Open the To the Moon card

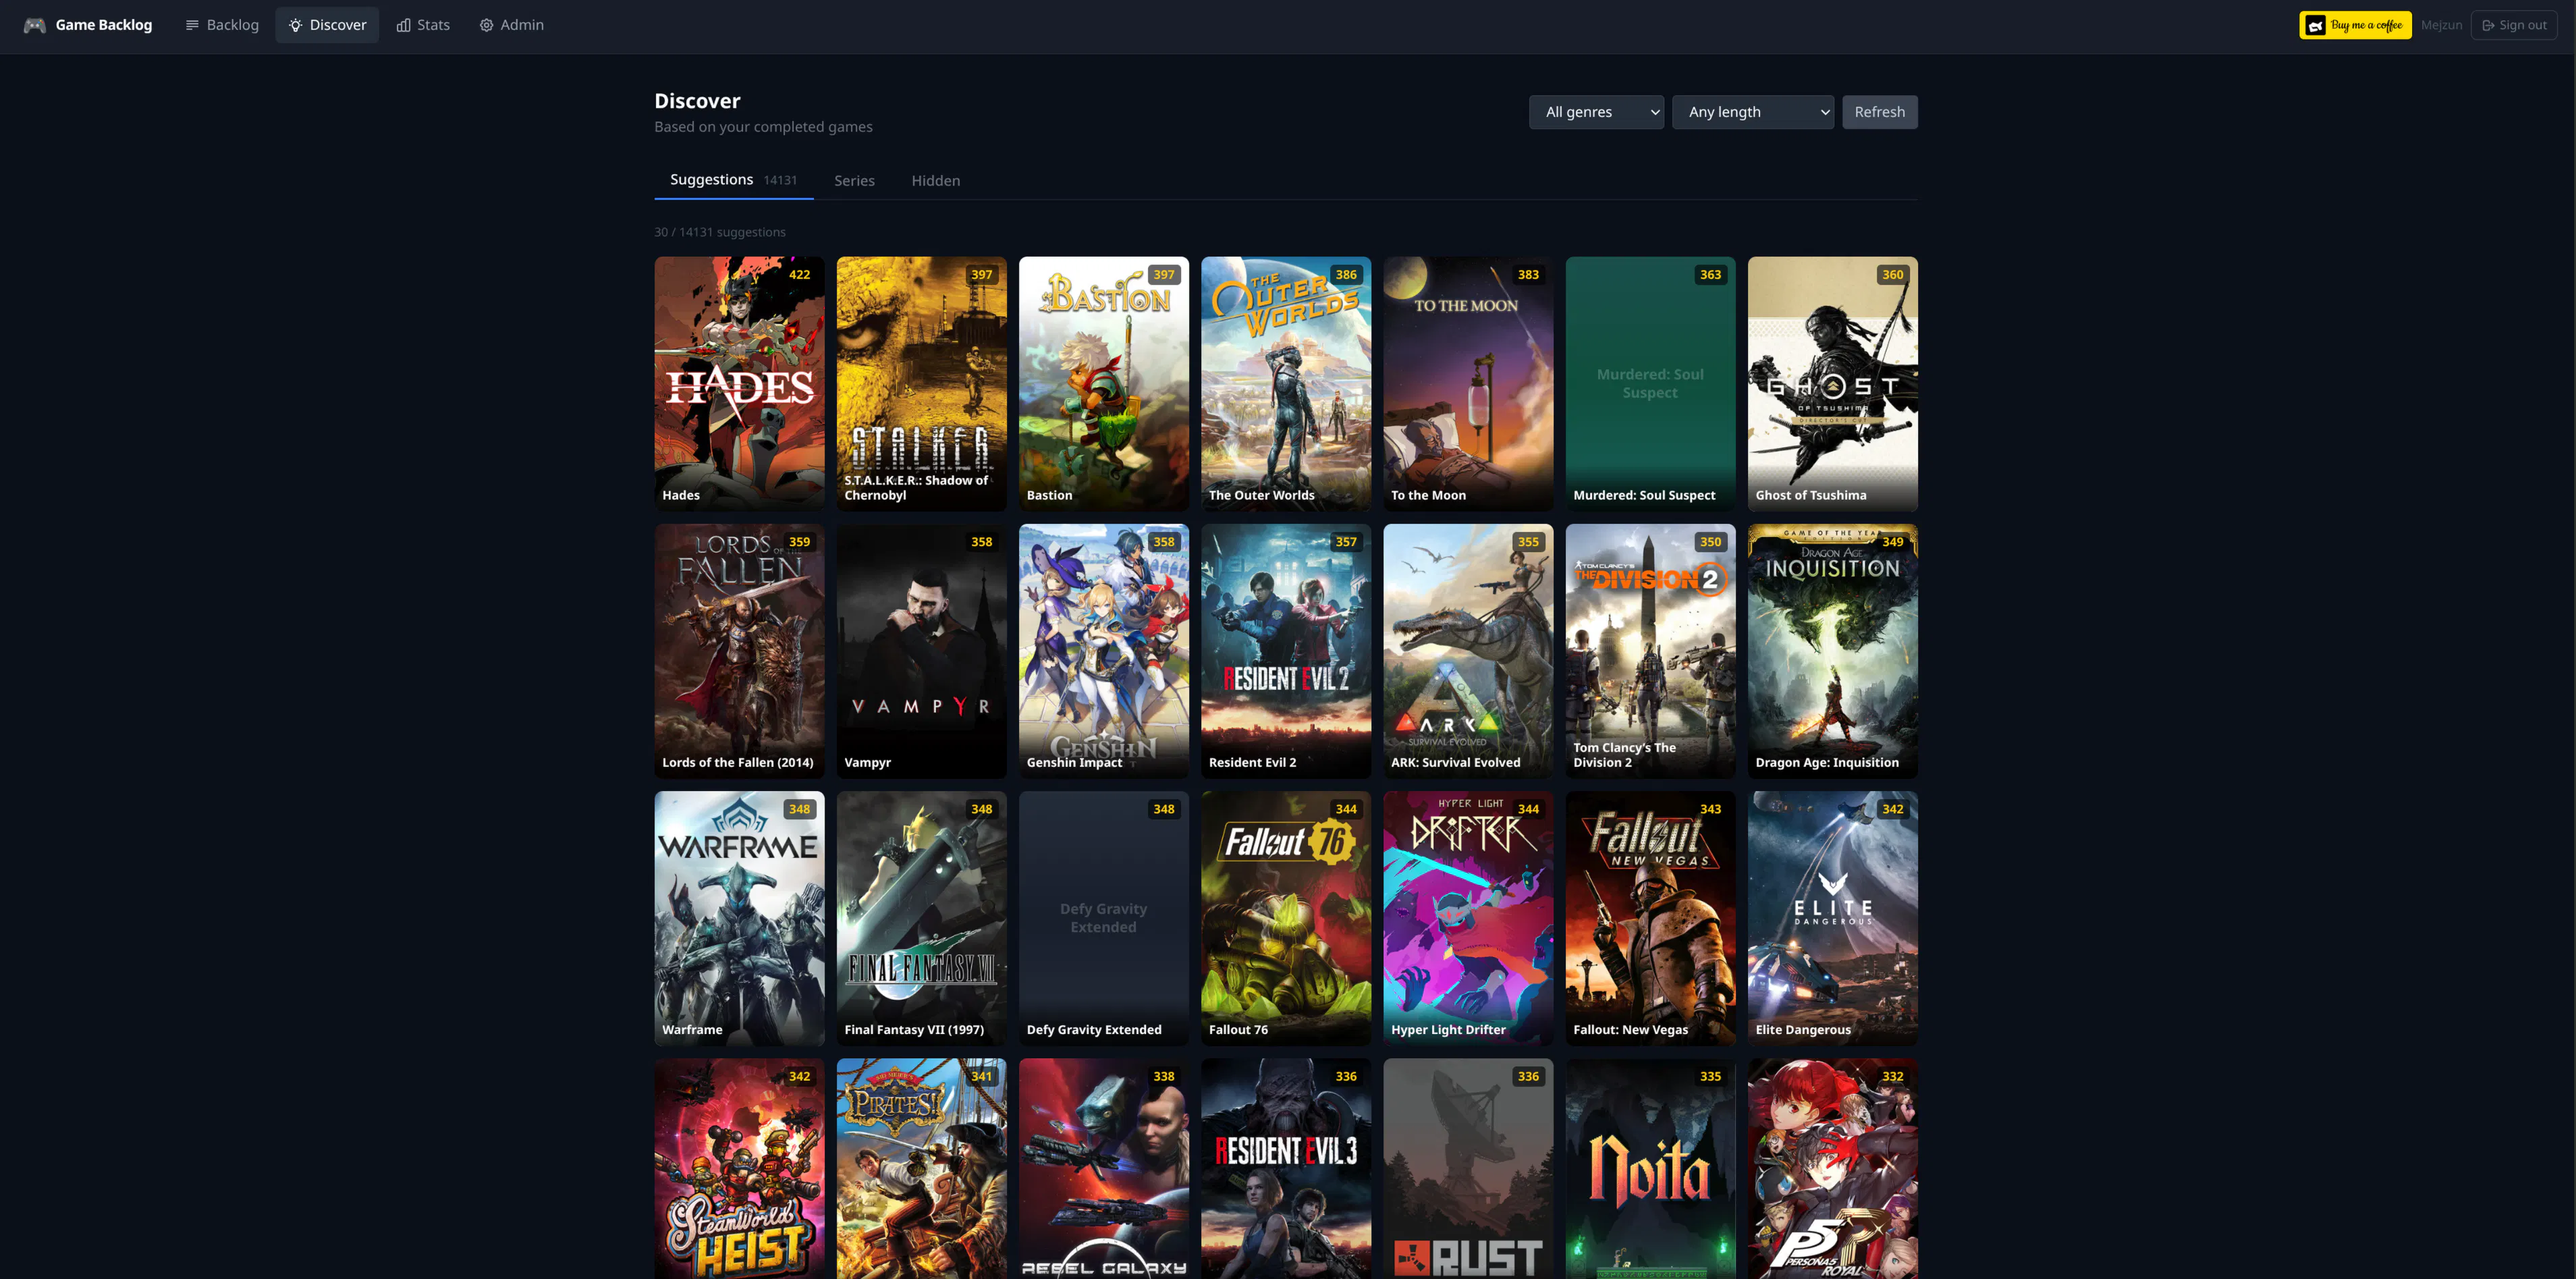click(x=1468, y=384)
